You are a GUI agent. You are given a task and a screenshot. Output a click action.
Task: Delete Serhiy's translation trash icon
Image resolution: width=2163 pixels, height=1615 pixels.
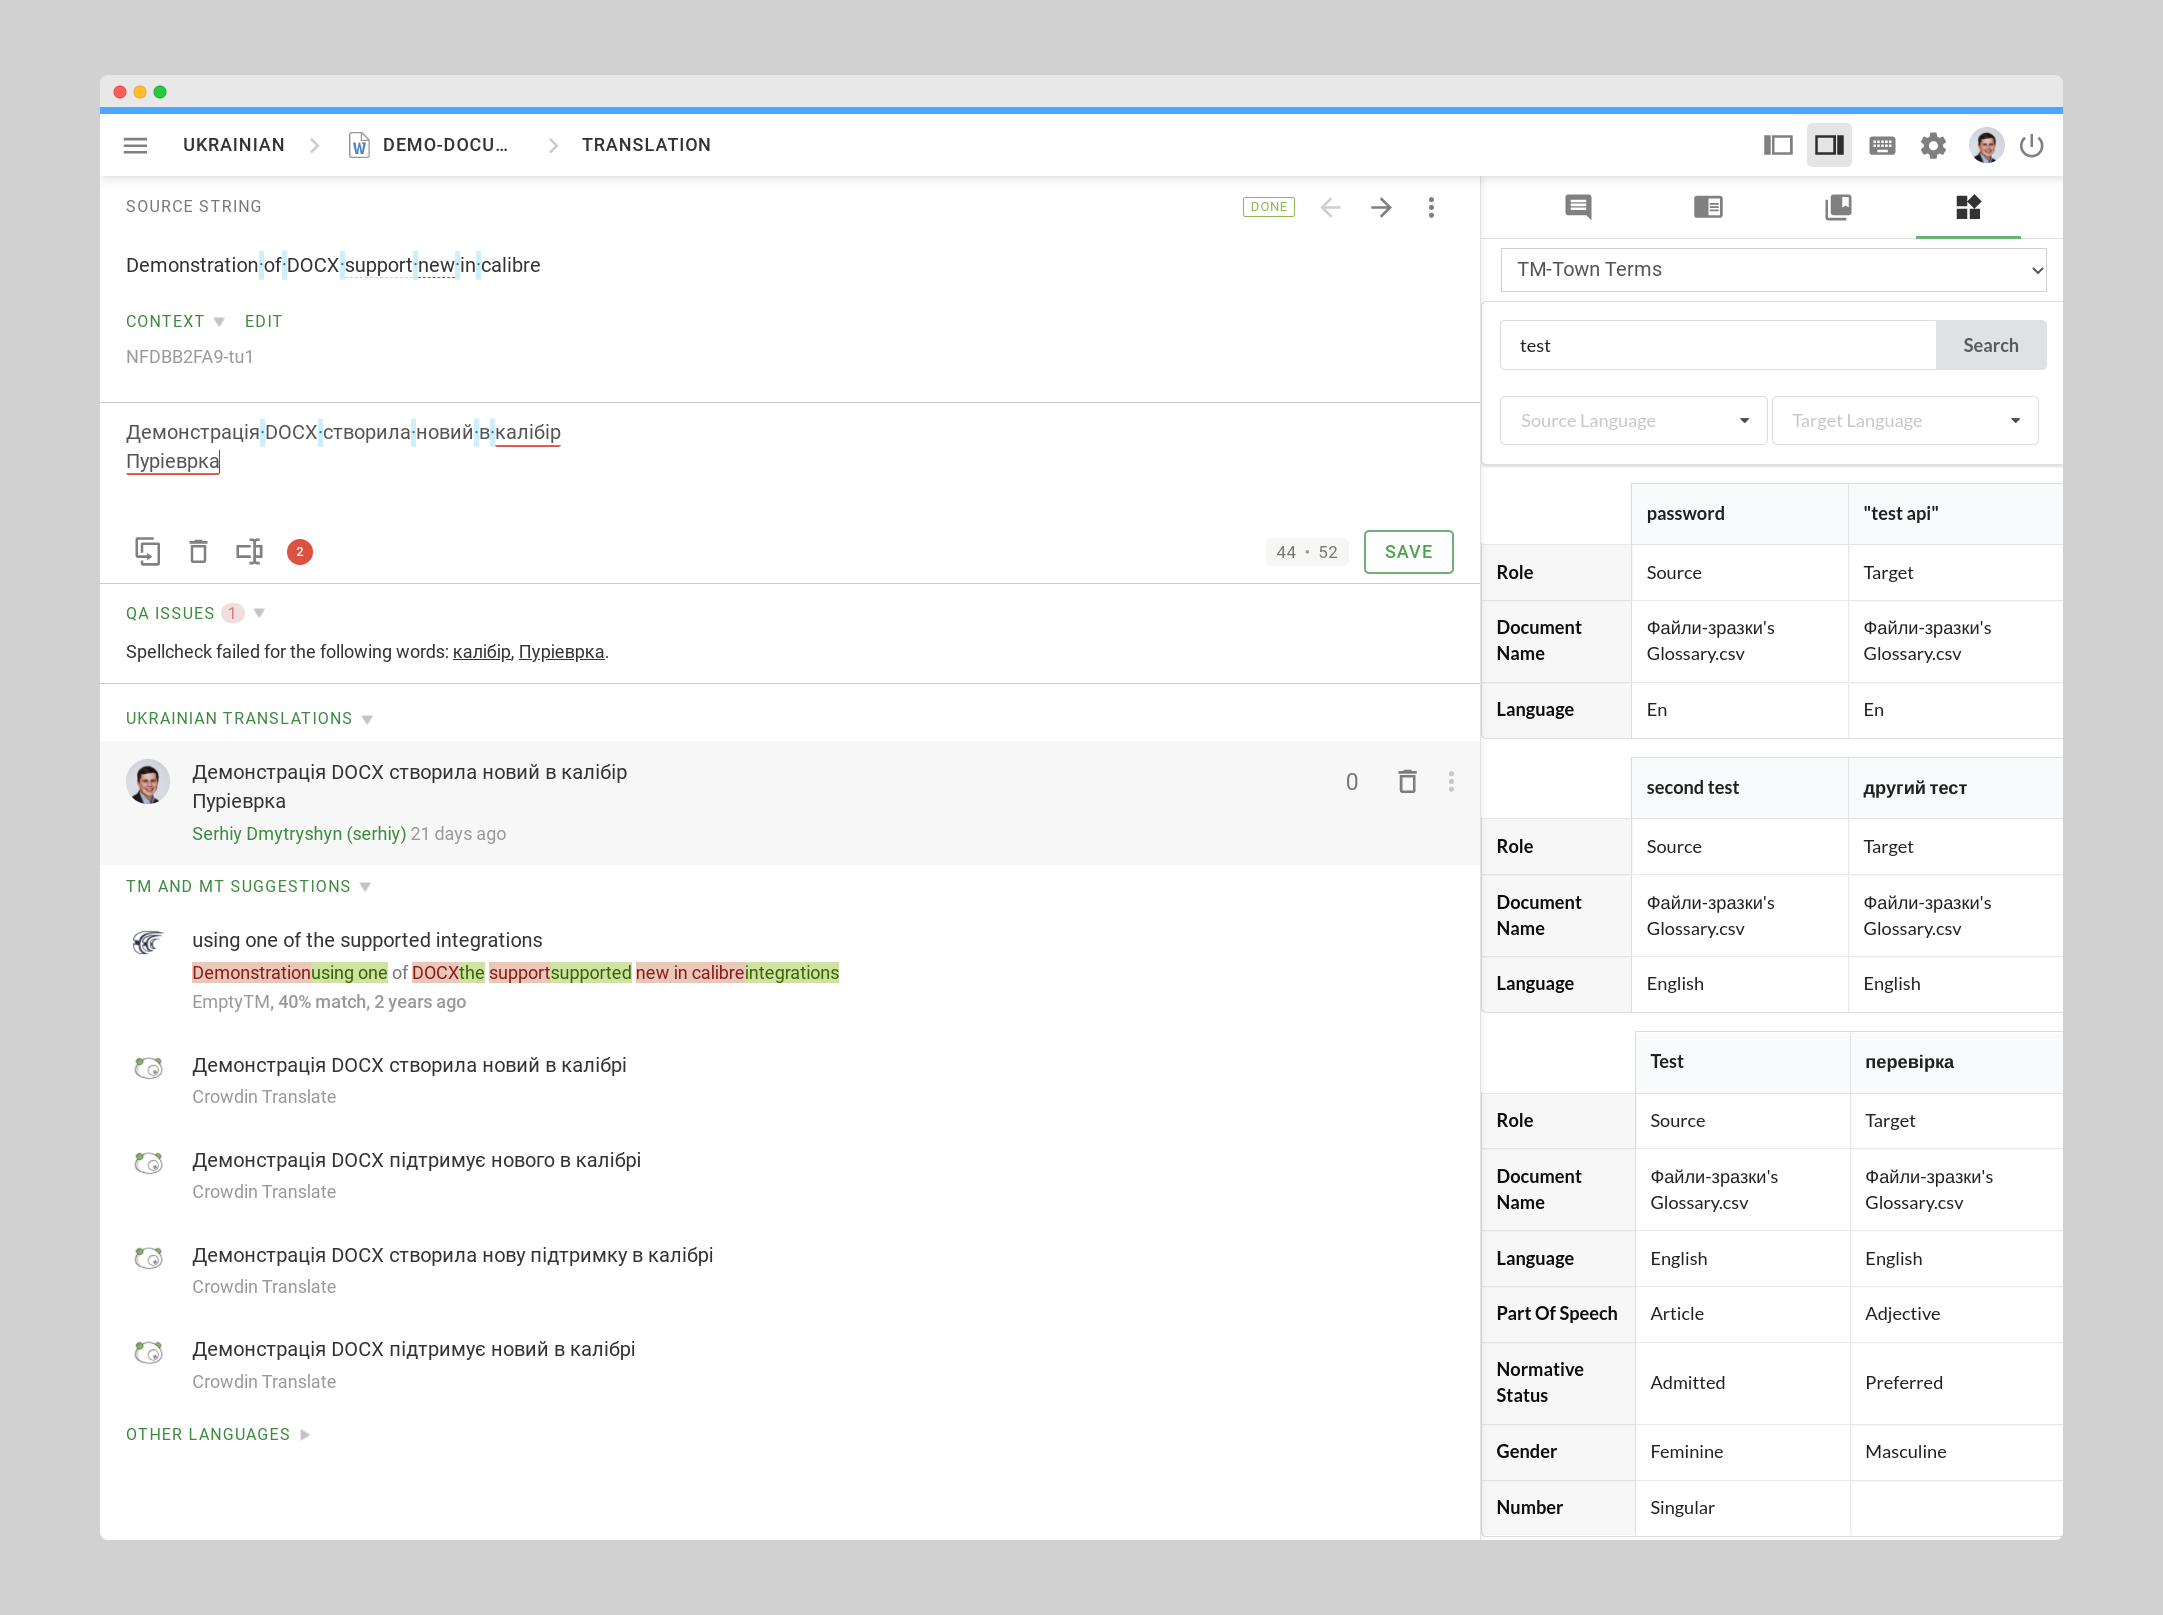click(1407, 782)
